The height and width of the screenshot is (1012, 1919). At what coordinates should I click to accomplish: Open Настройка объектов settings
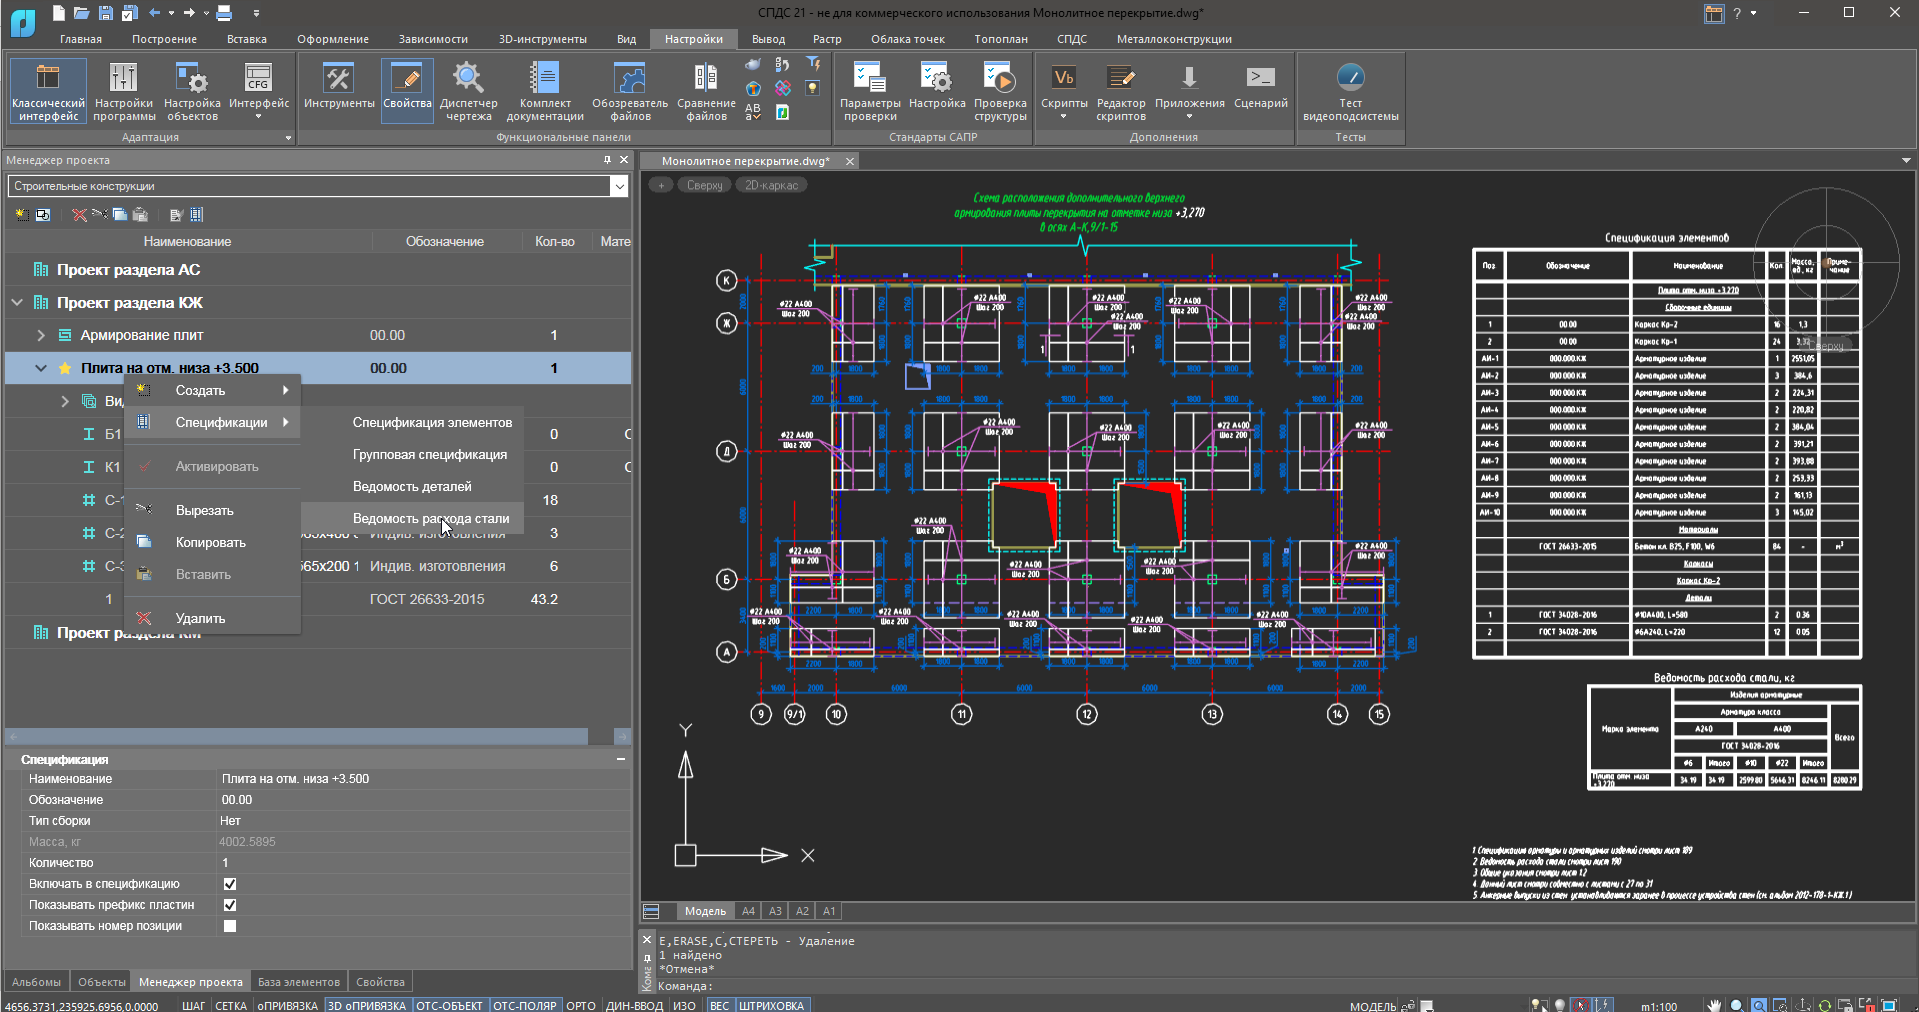[x=192, y=91]
